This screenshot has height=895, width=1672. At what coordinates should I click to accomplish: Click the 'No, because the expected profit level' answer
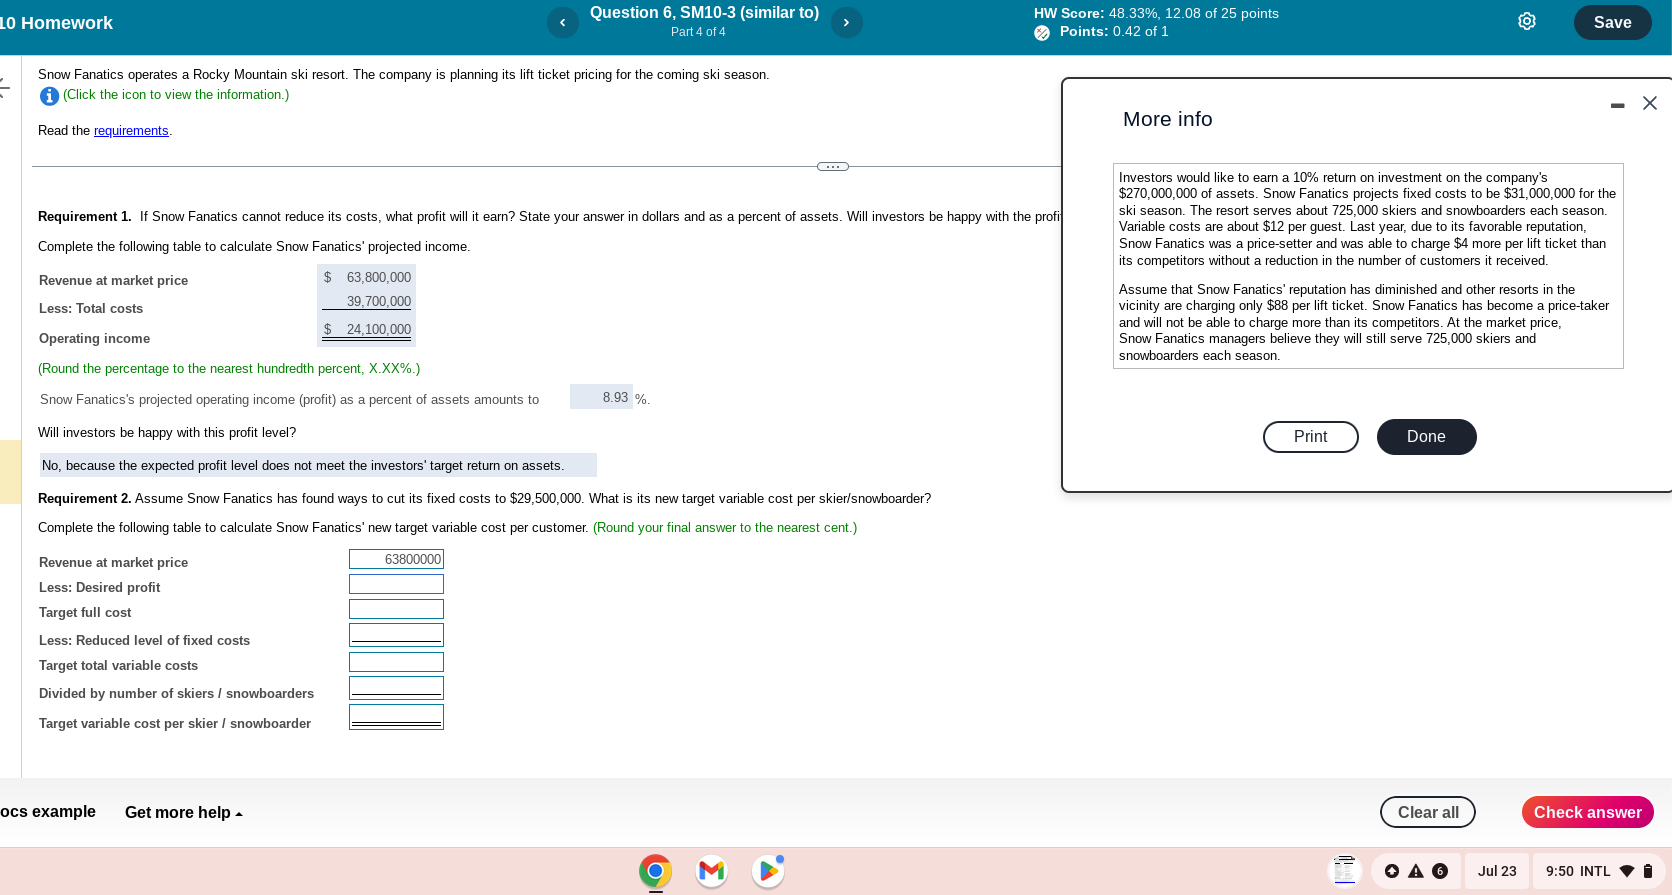318,465
